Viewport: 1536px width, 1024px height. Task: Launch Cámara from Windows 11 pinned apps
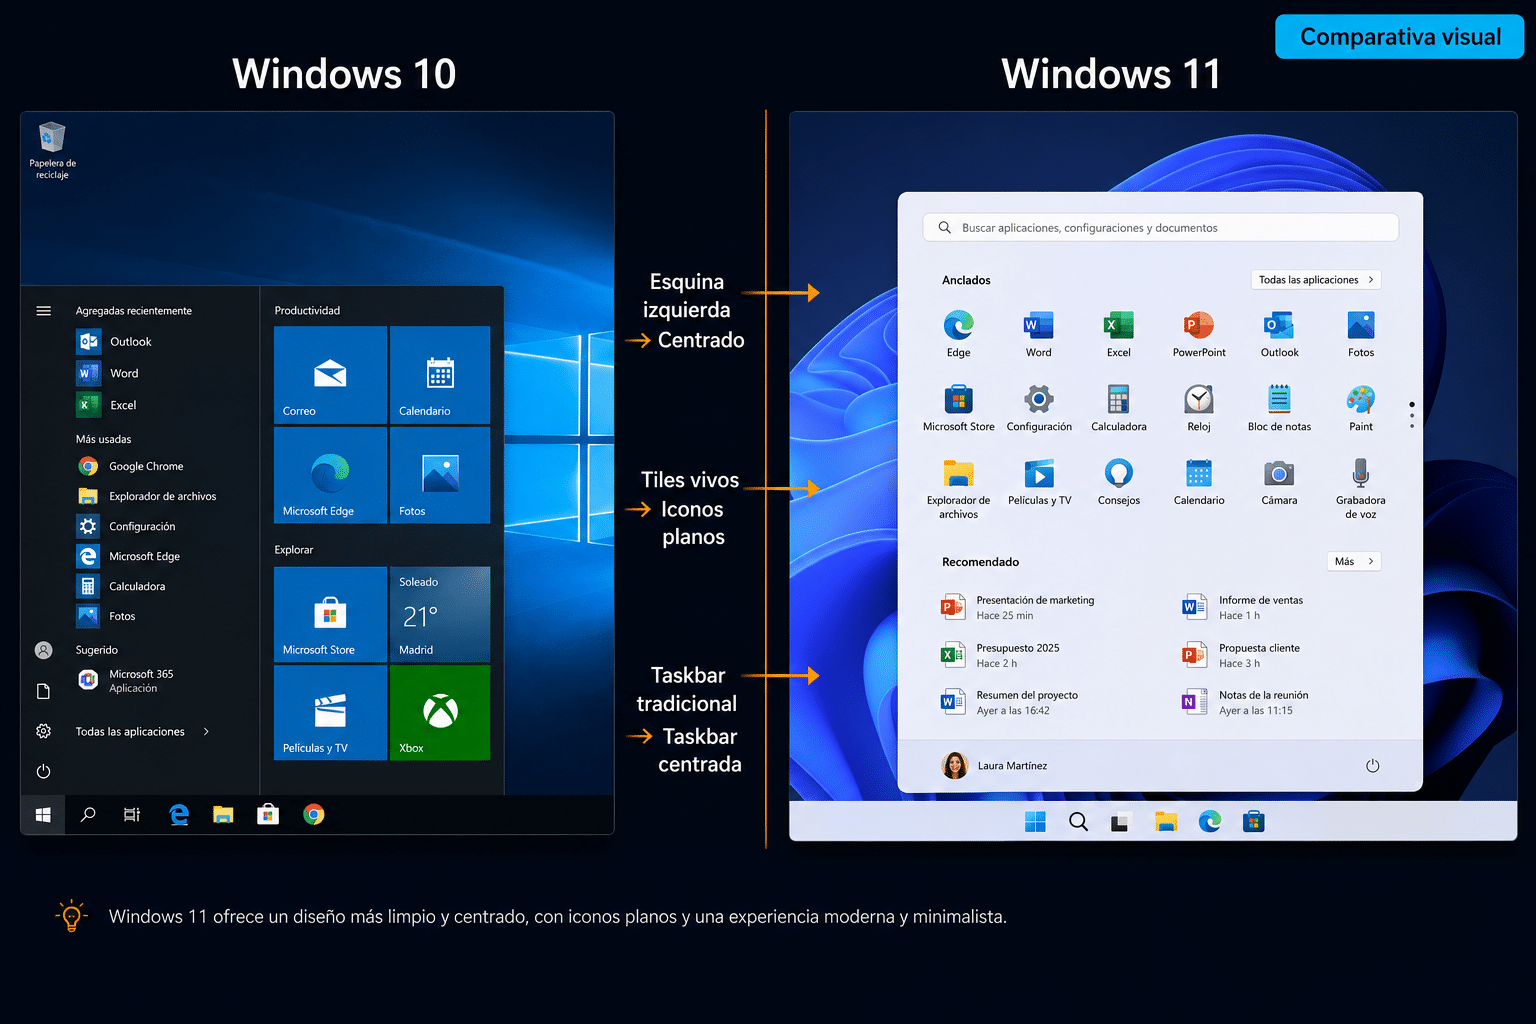click(x=1279, y=481)
